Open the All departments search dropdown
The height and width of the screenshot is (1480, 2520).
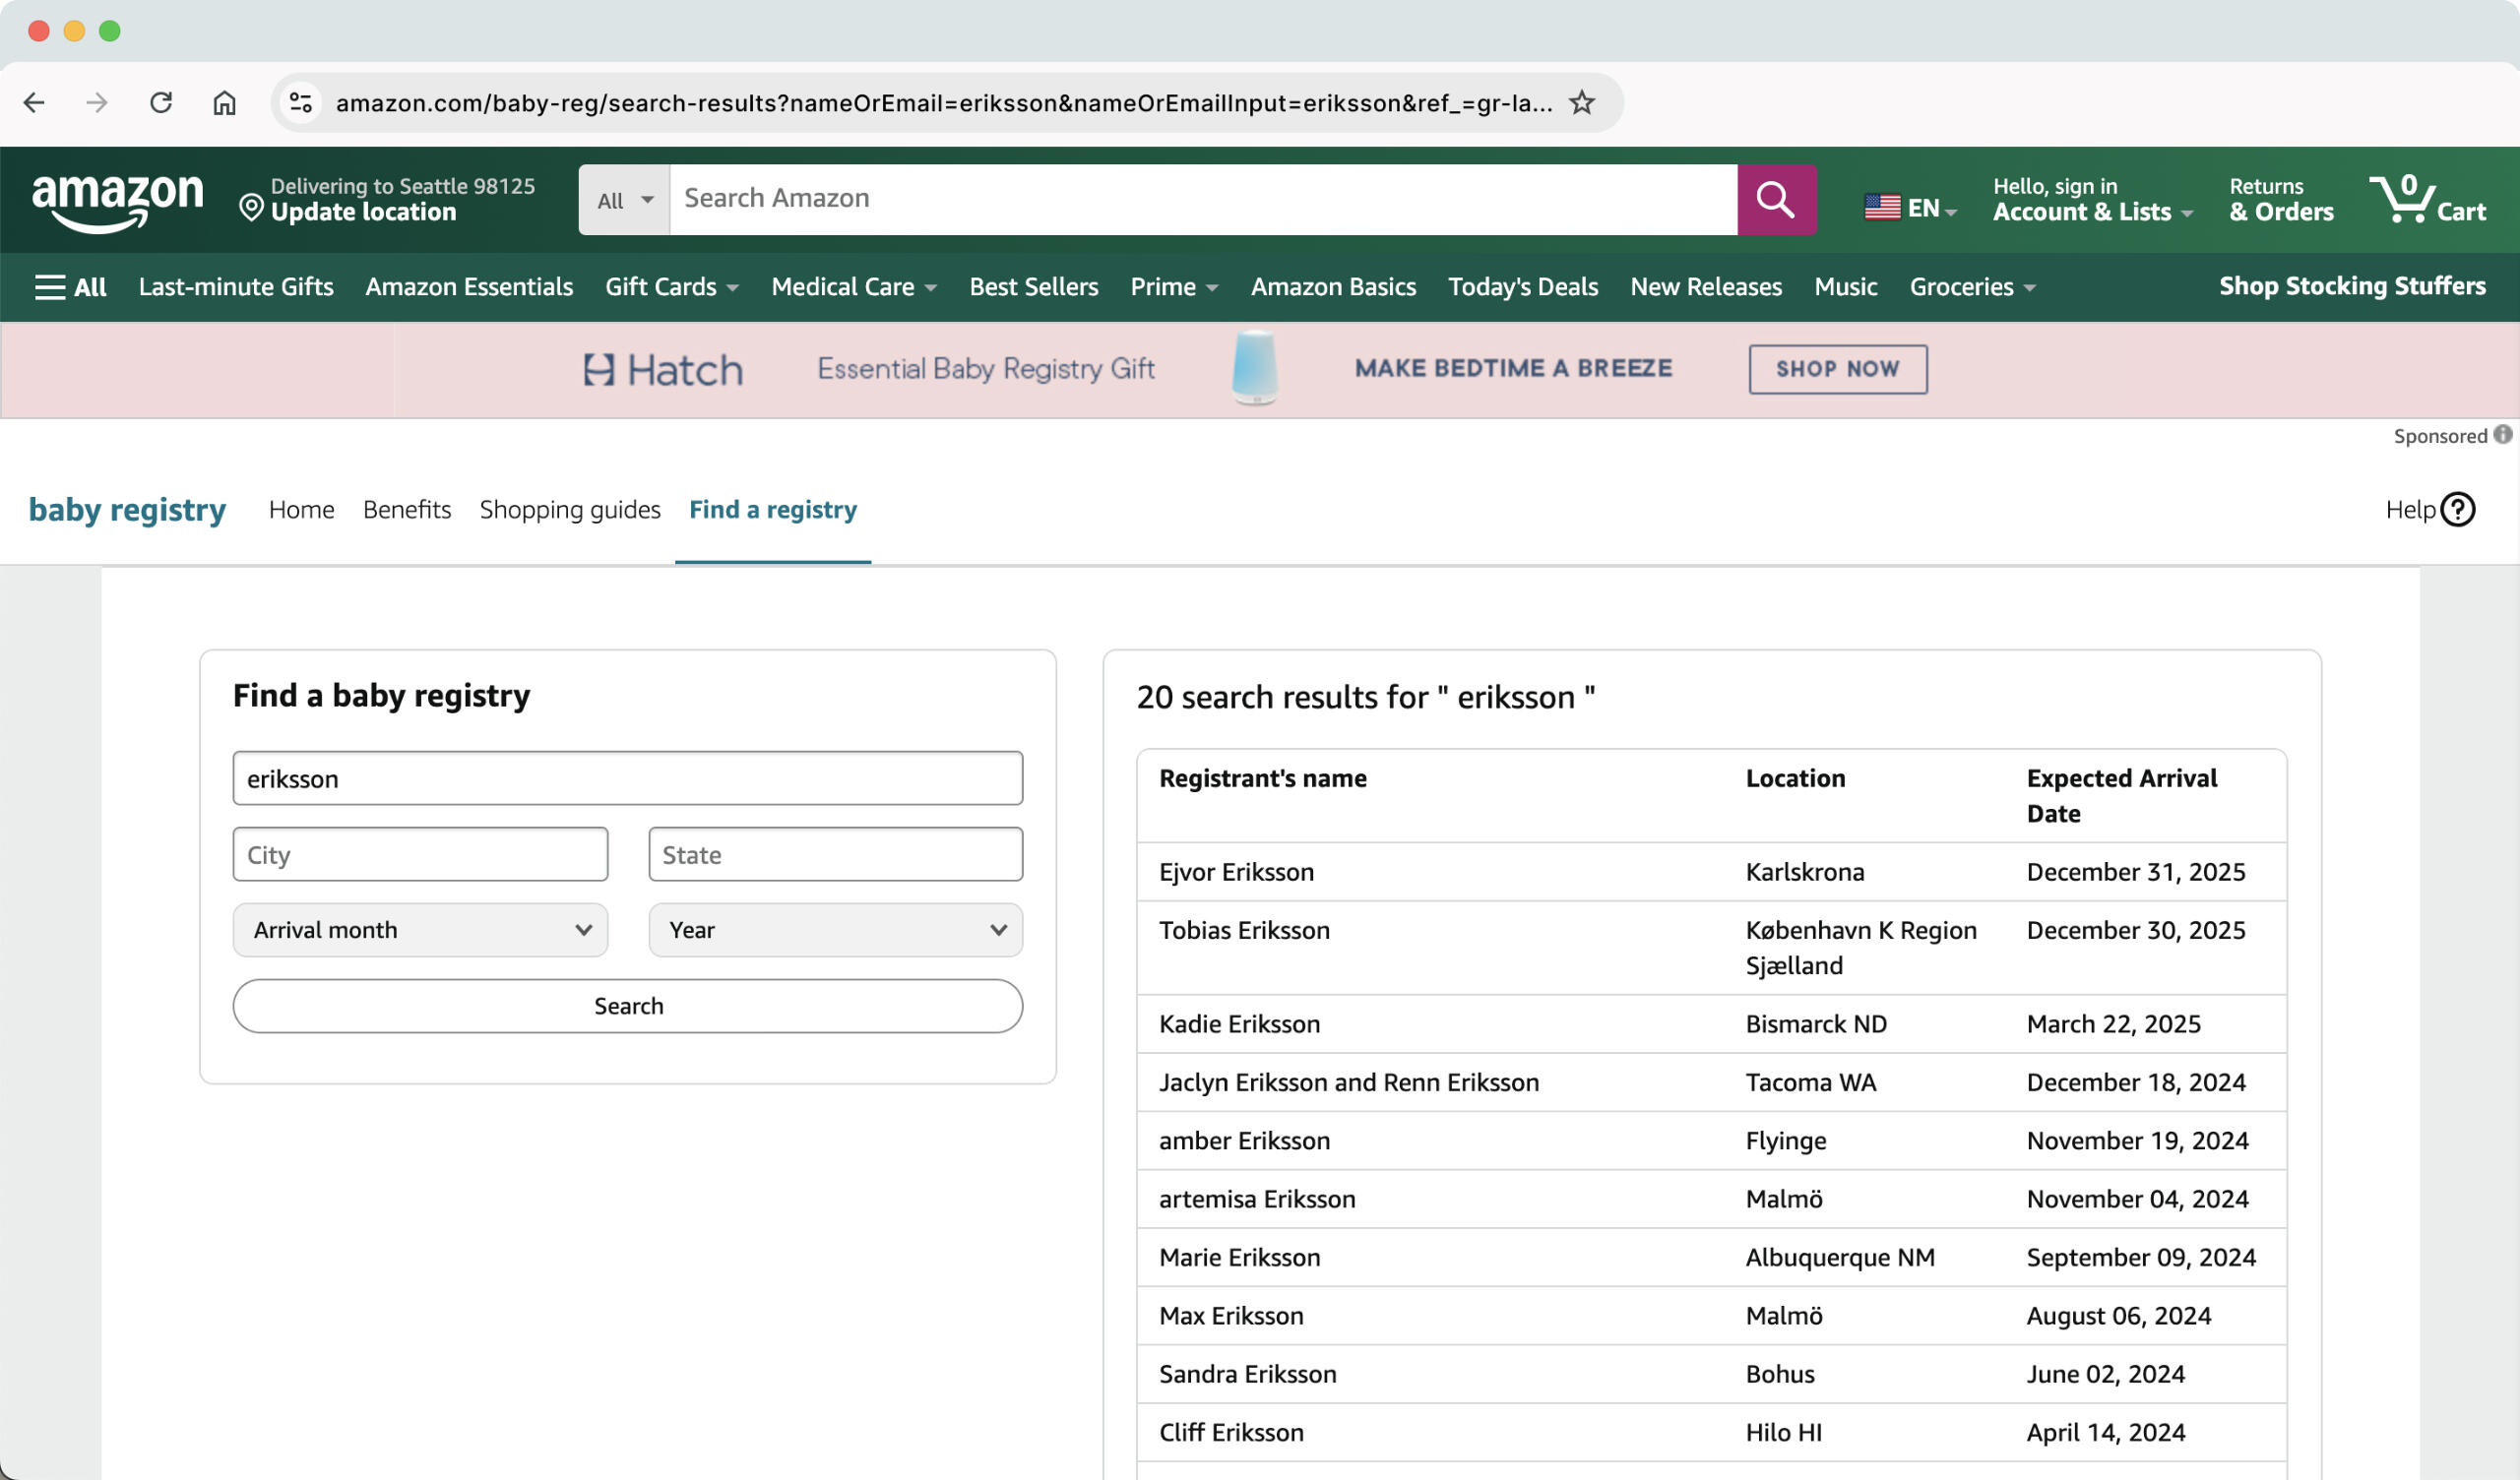tap(624, 200)
